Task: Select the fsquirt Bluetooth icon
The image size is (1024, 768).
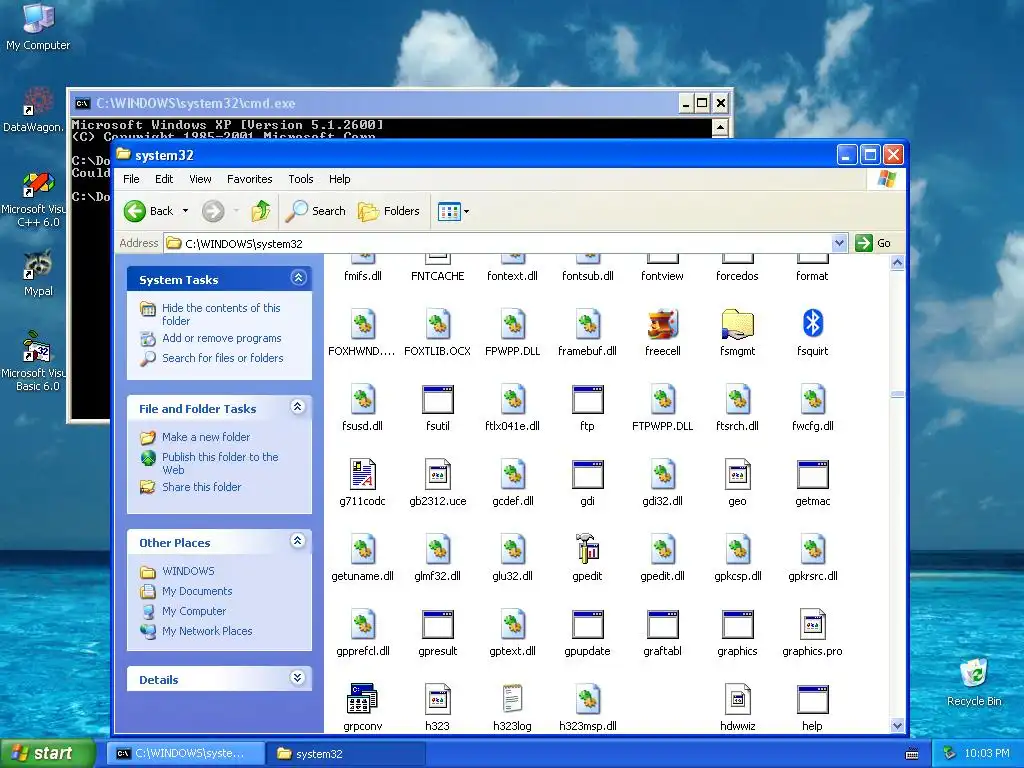Action: click(812, 325)
